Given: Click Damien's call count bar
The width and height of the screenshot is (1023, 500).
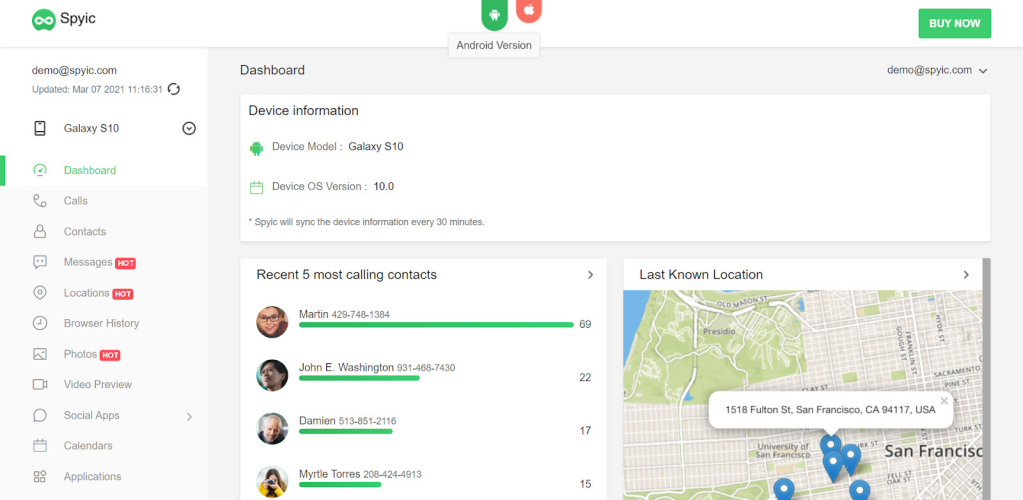Looking at the screenshot, I should [346, 431].
